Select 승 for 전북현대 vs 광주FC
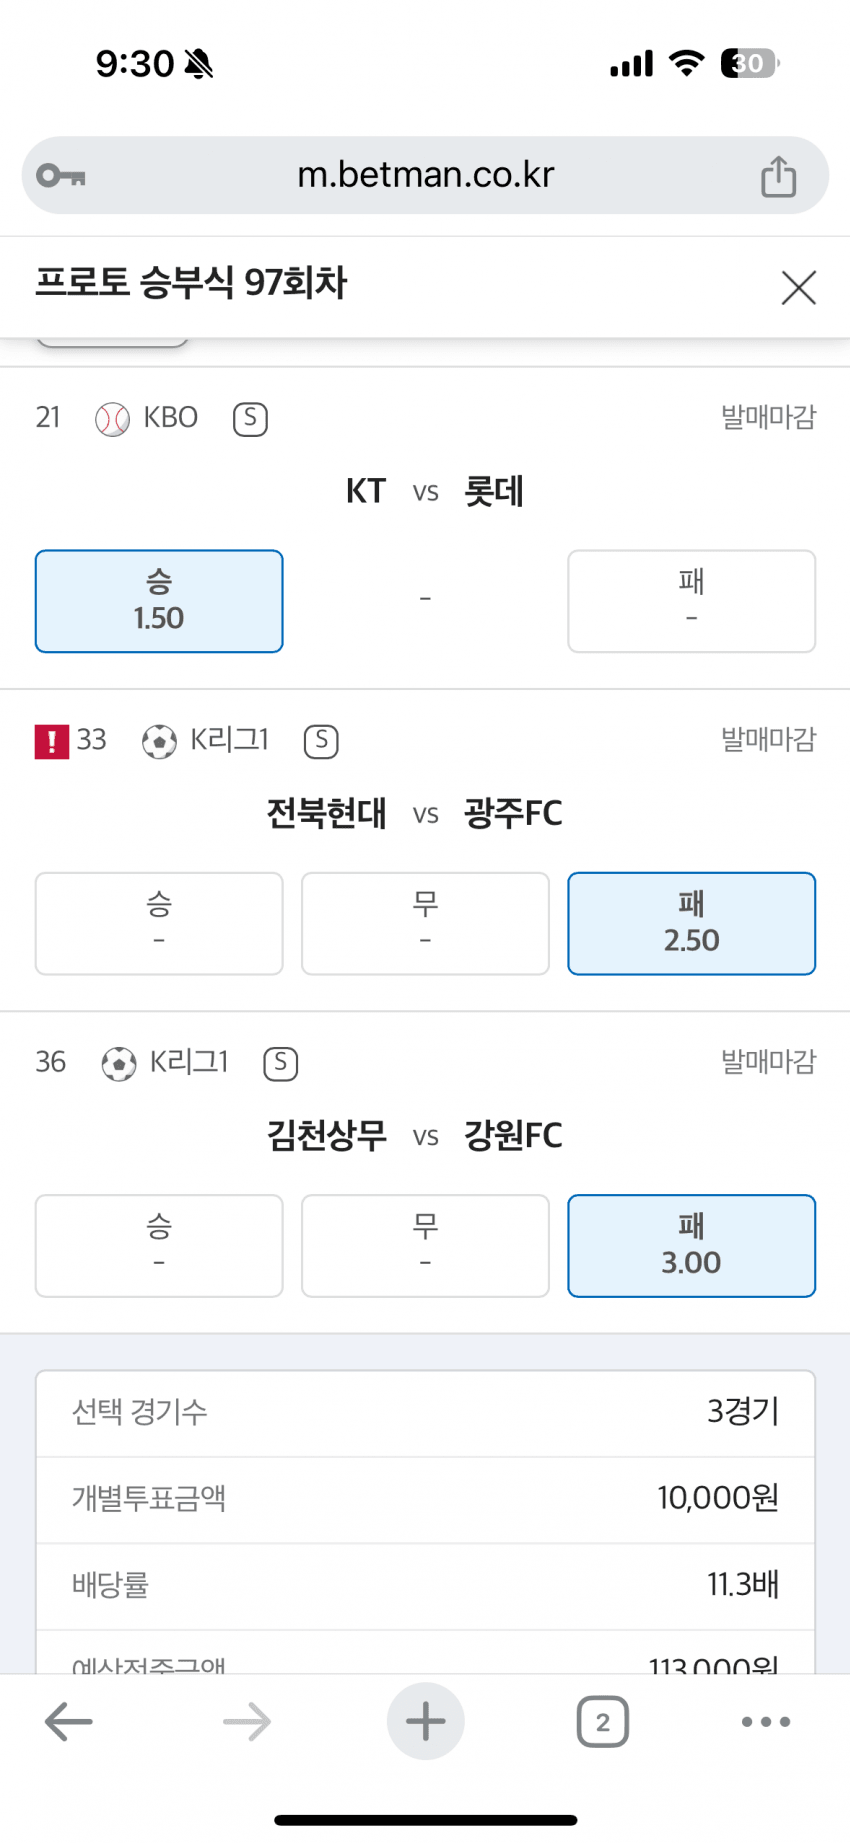The width and height of the screenshot is (850, 1843). 159,923
